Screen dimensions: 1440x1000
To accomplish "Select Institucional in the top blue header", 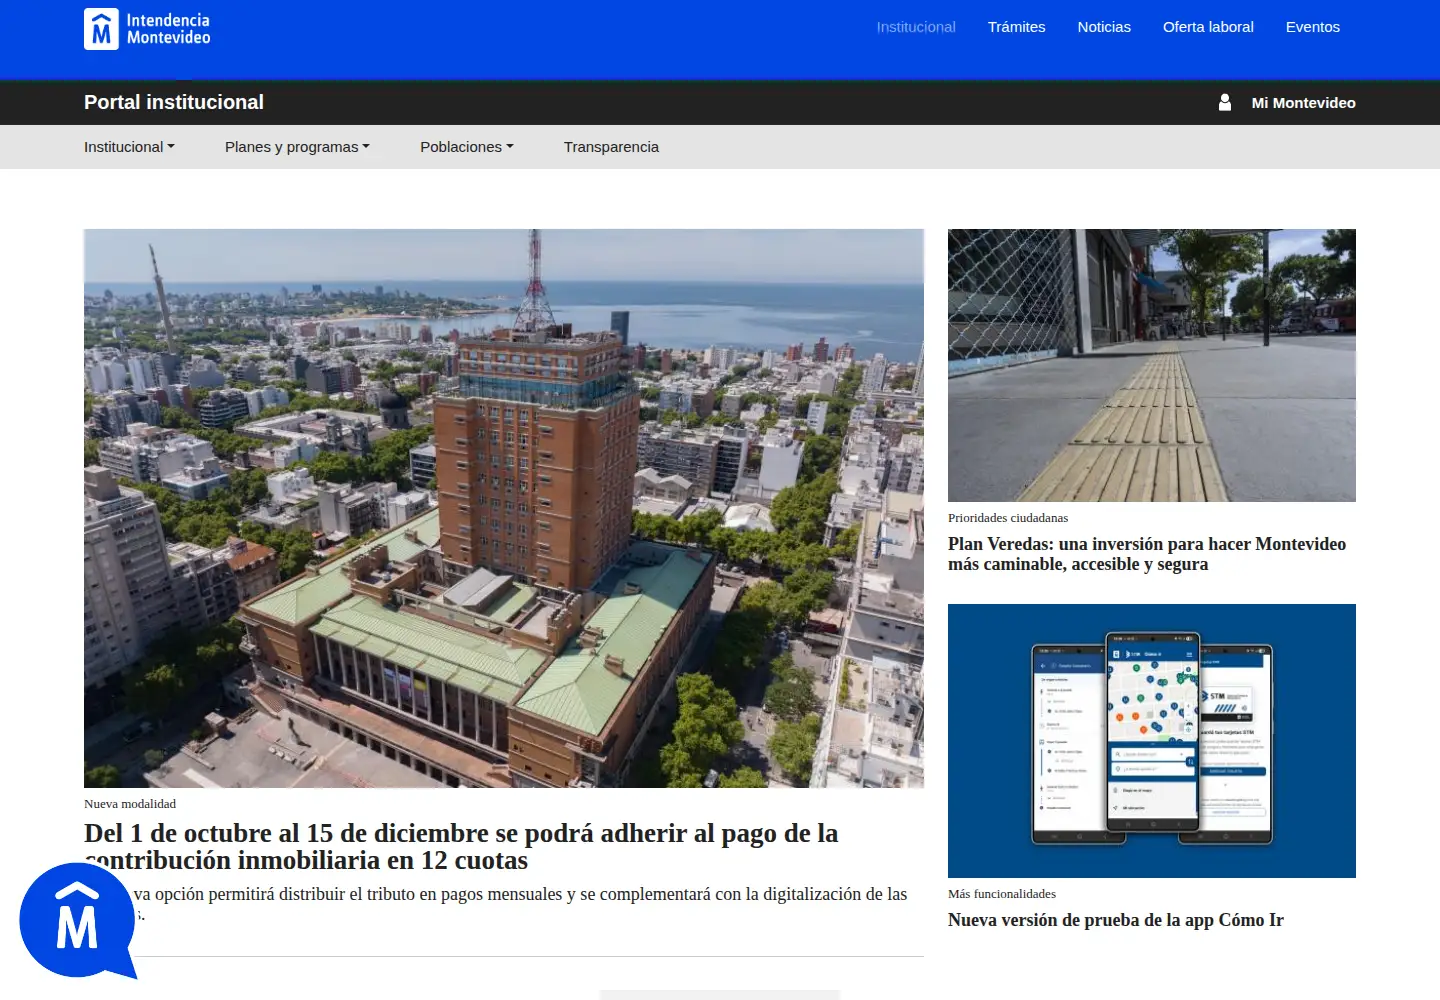I will click(x=916, y=27).
